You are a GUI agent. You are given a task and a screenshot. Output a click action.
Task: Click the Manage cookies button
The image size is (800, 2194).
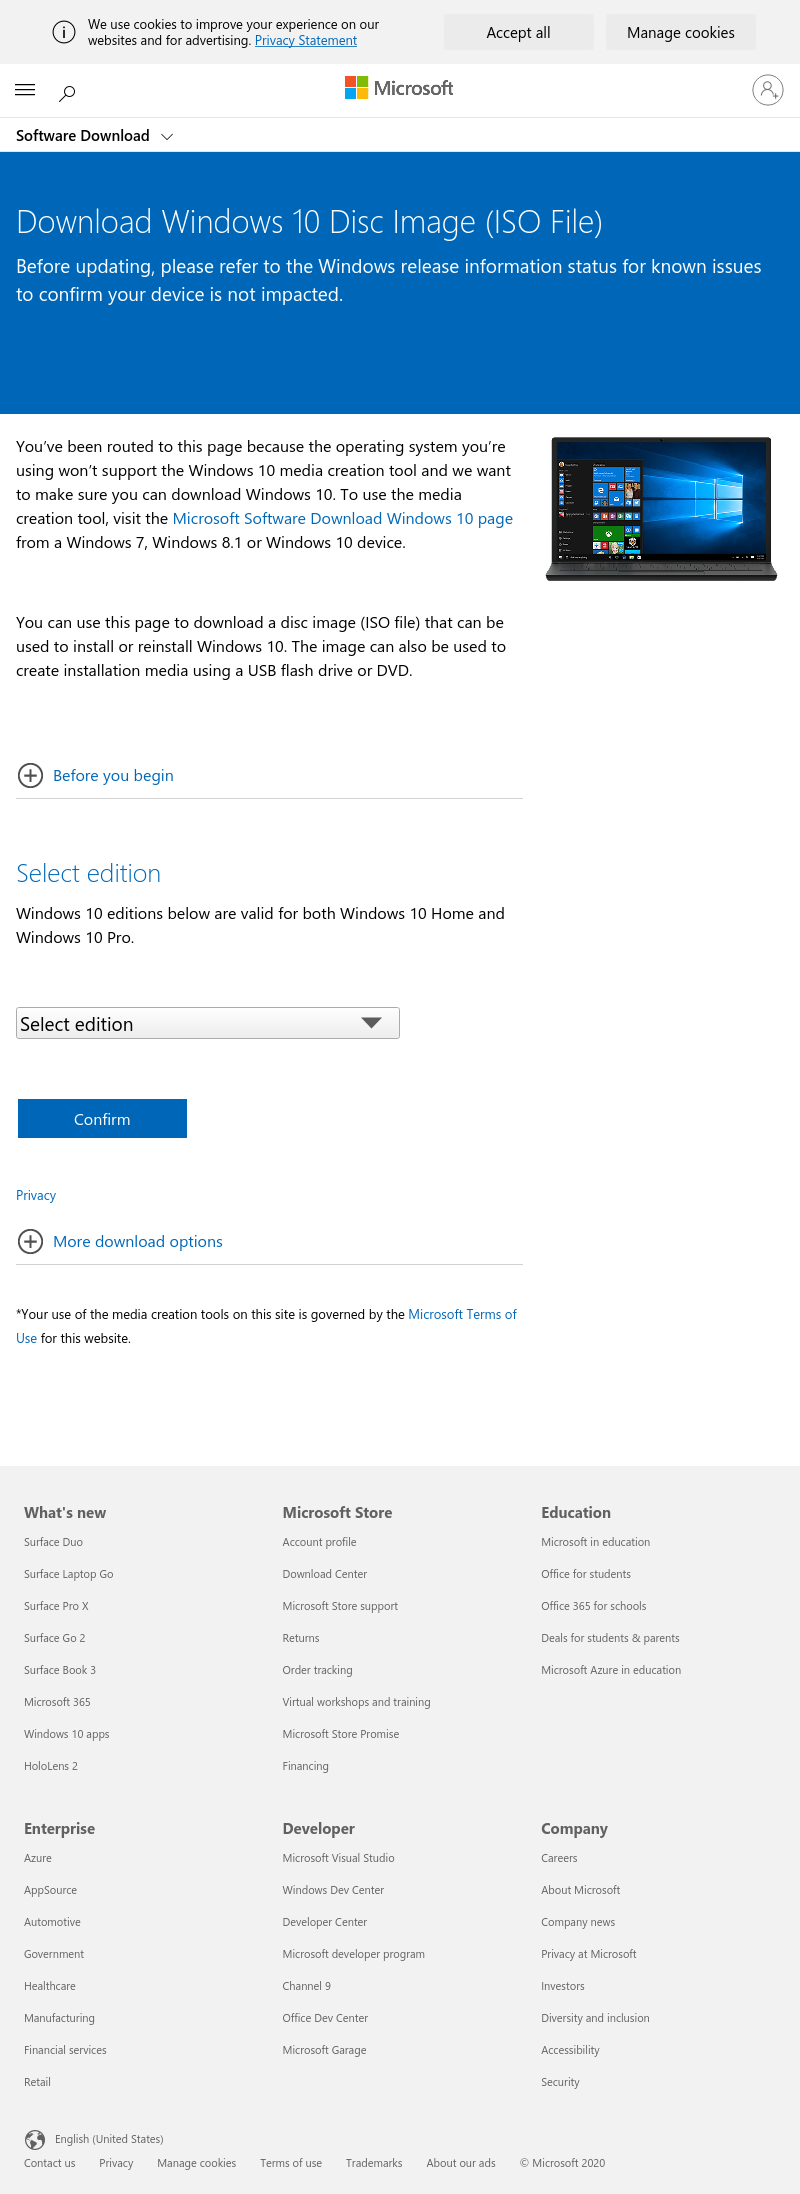coord(680,32)
